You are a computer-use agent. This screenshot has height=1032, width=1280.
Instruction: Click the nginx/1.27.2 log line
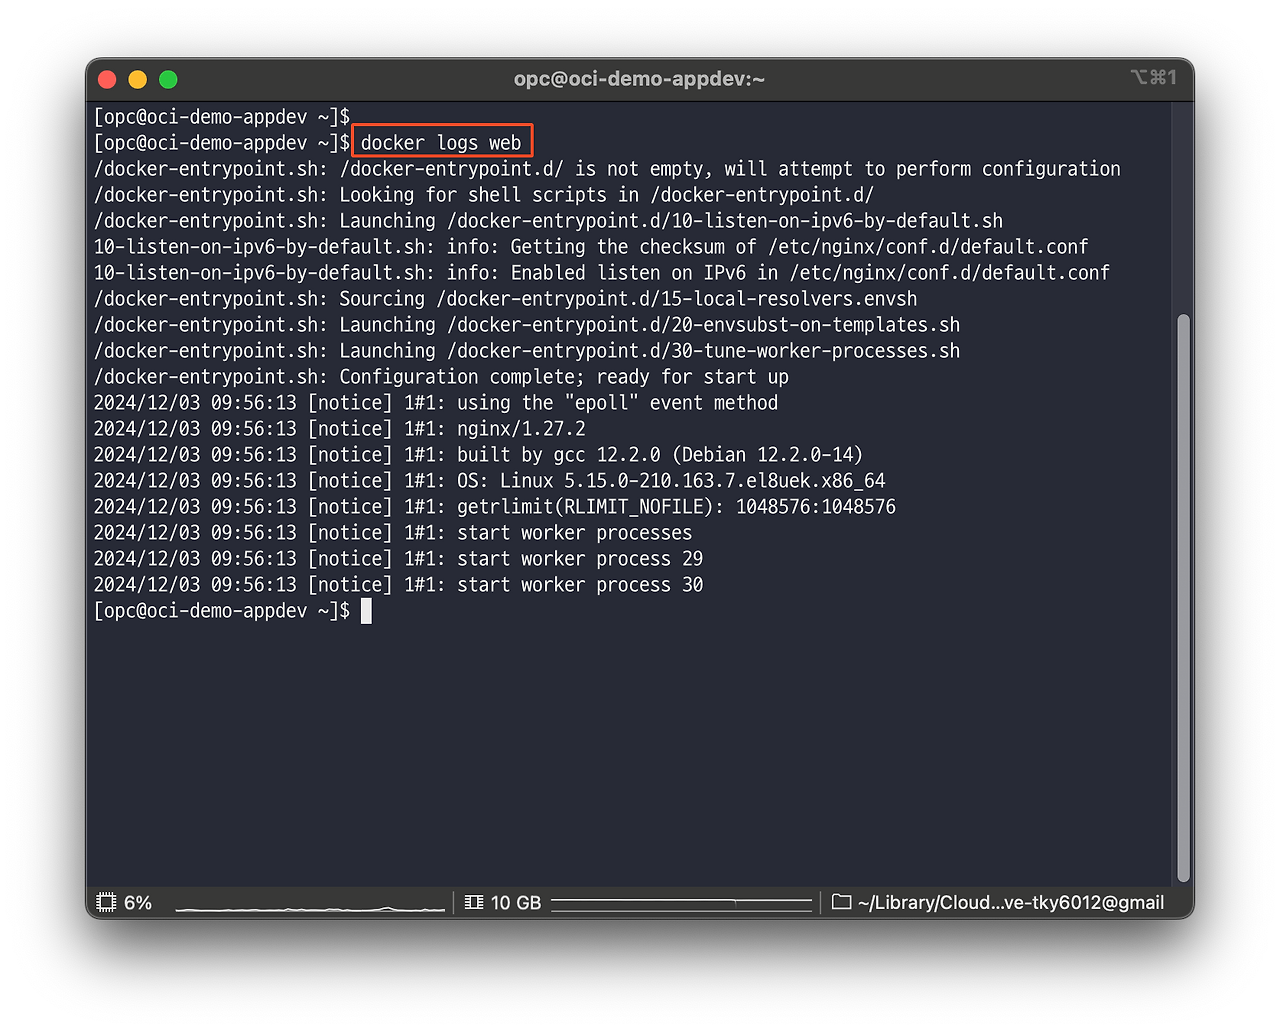340,429
